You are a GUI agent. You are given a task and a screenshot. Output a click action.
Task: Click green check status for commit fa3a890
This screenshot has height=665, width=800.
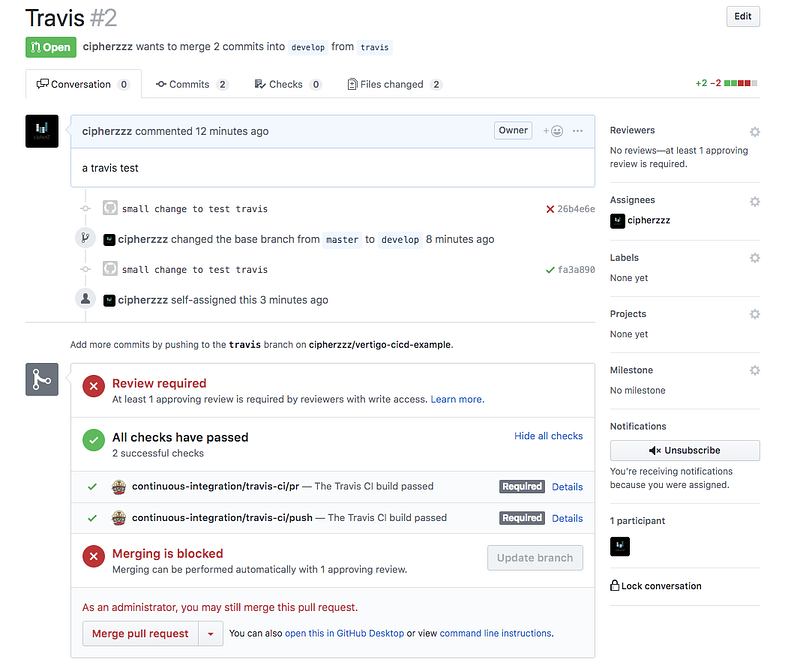click(x=550, y=270)
